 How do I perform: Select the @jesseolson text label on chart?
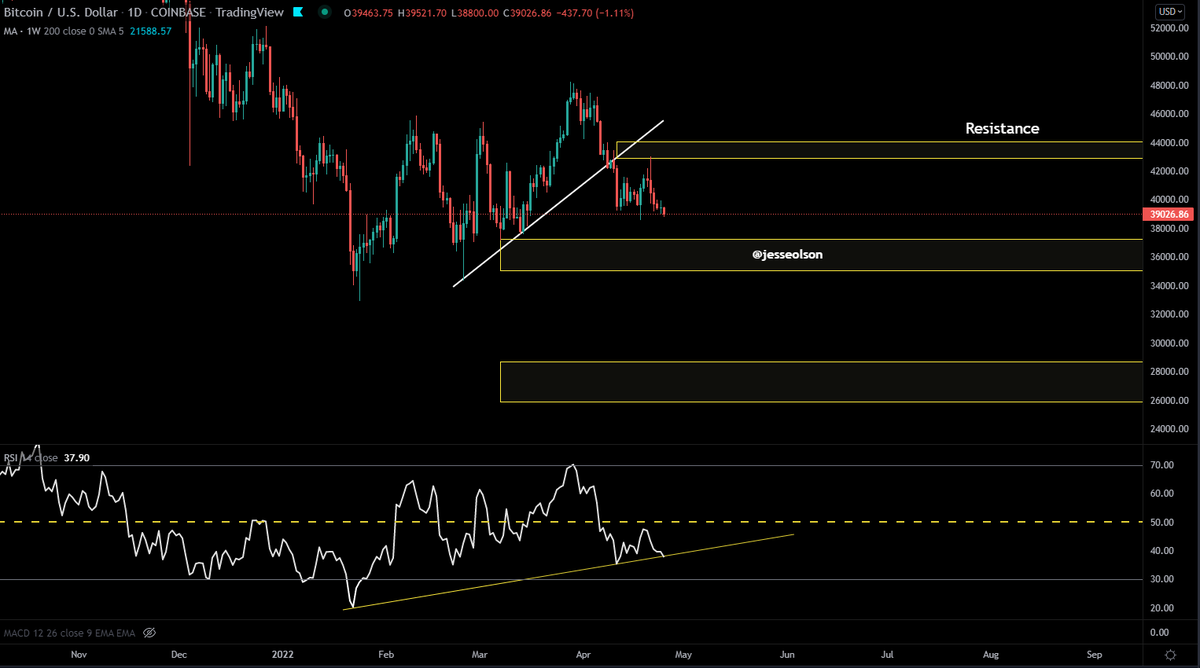787,255
